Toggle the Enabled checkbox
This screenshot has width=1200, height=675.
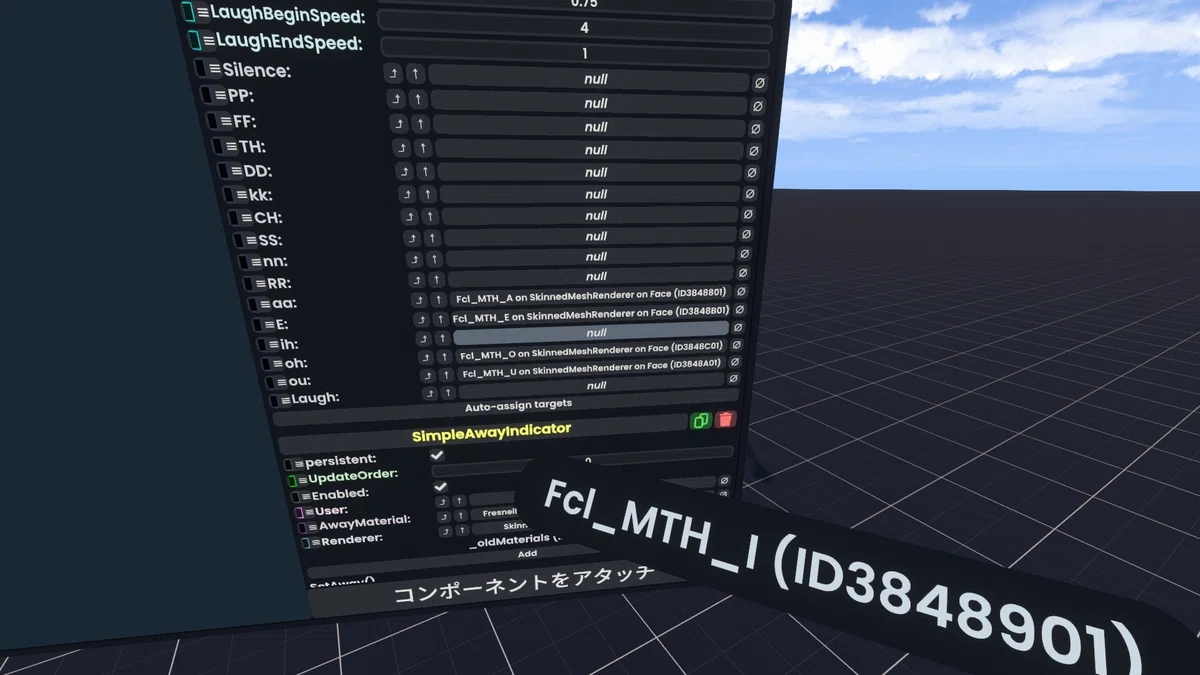click(440, 486)
